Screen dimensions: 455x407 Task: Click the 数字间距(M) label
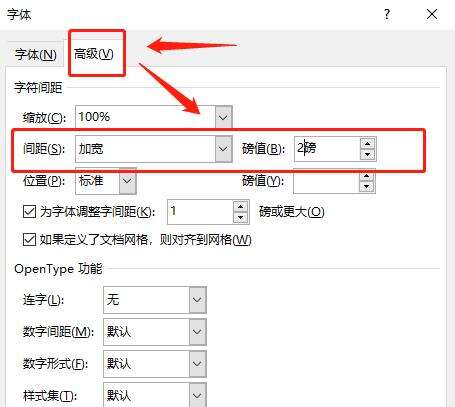pos(58,332)
